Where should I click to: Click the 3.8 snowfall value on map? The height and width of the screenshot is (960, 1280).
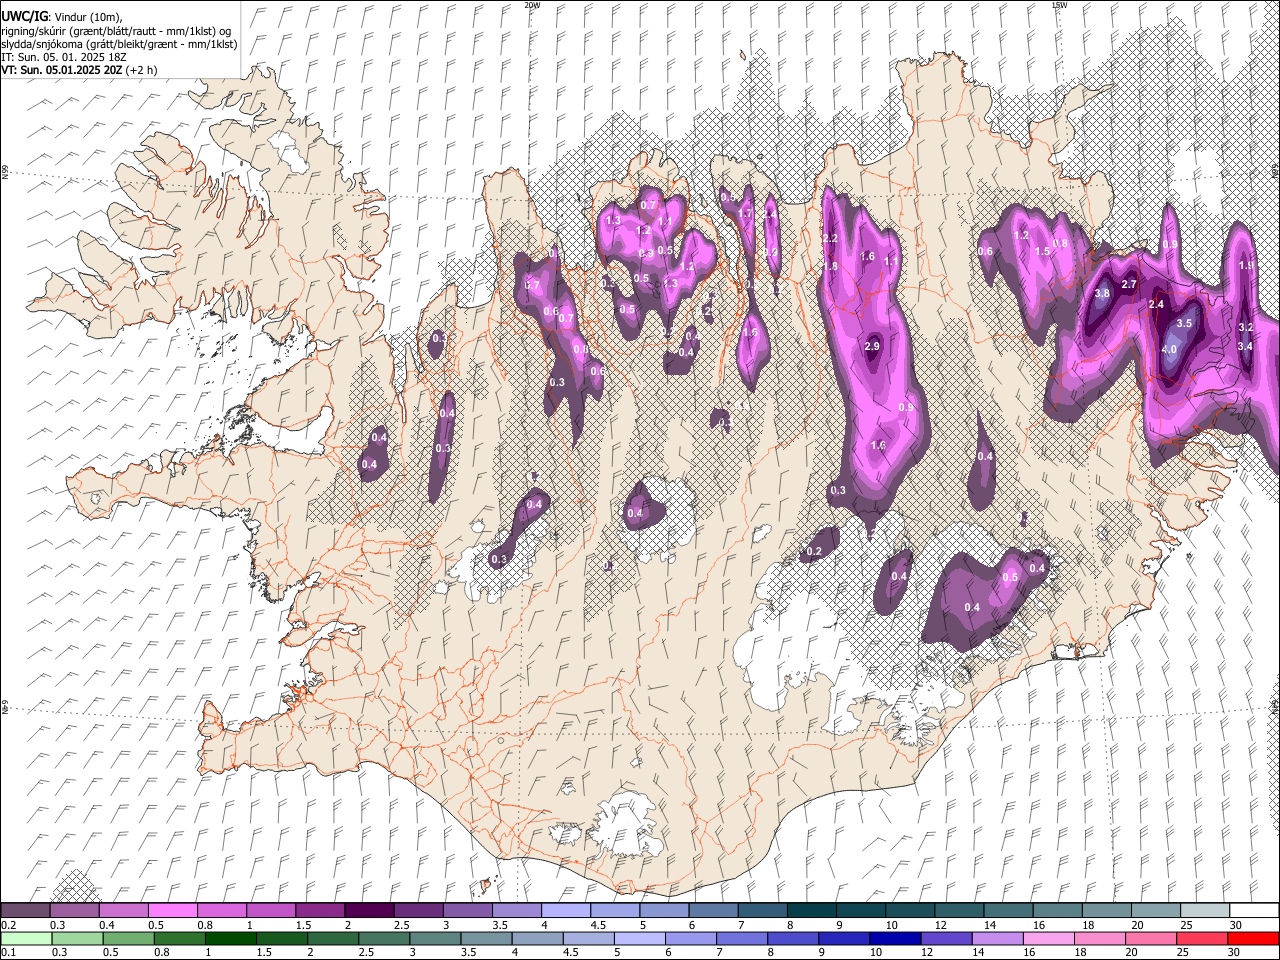coord(1103,293)
